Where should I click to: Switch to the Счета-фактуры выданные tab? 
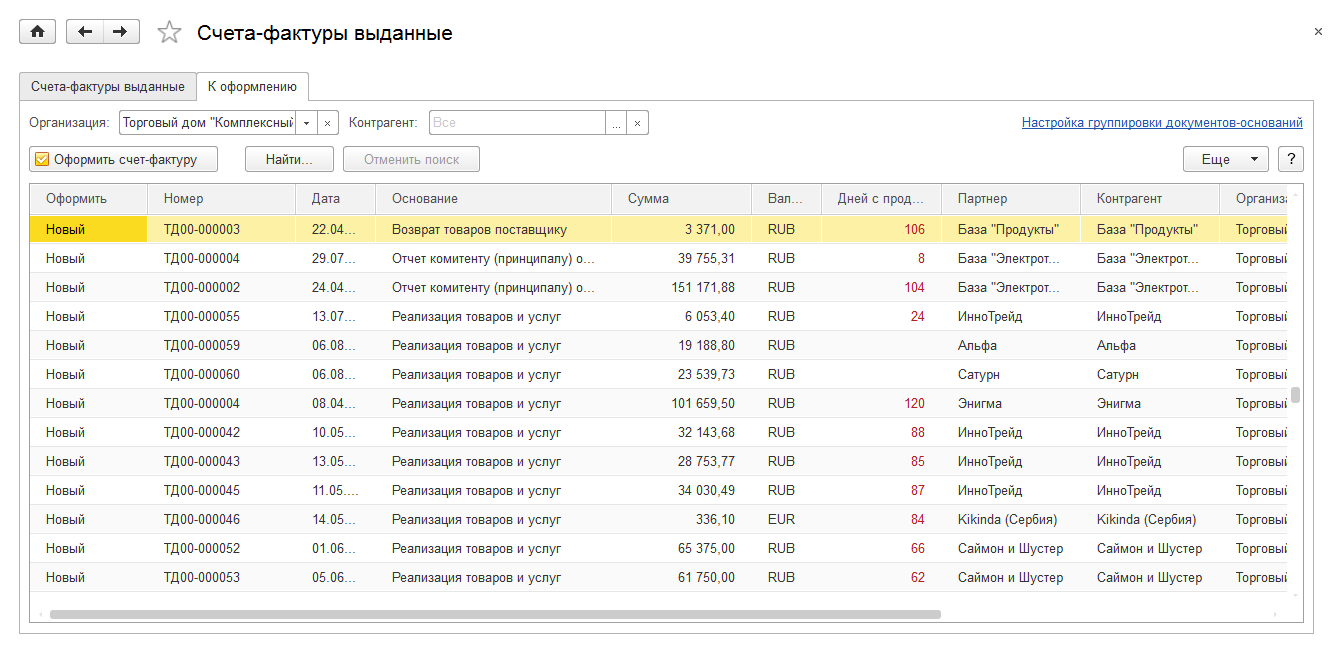point(108,87)
